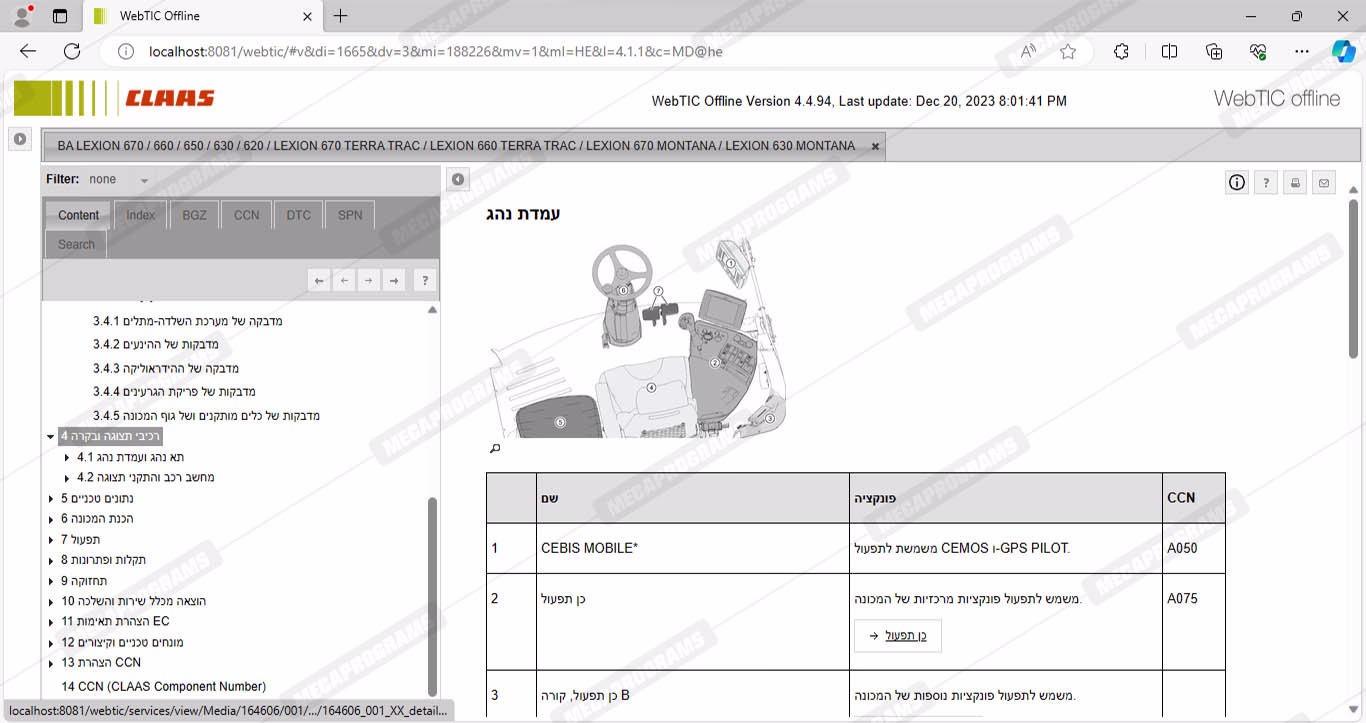Screen dimensions: 1366x723
Task: Refresh the browser page
Action: pos(72,52)
